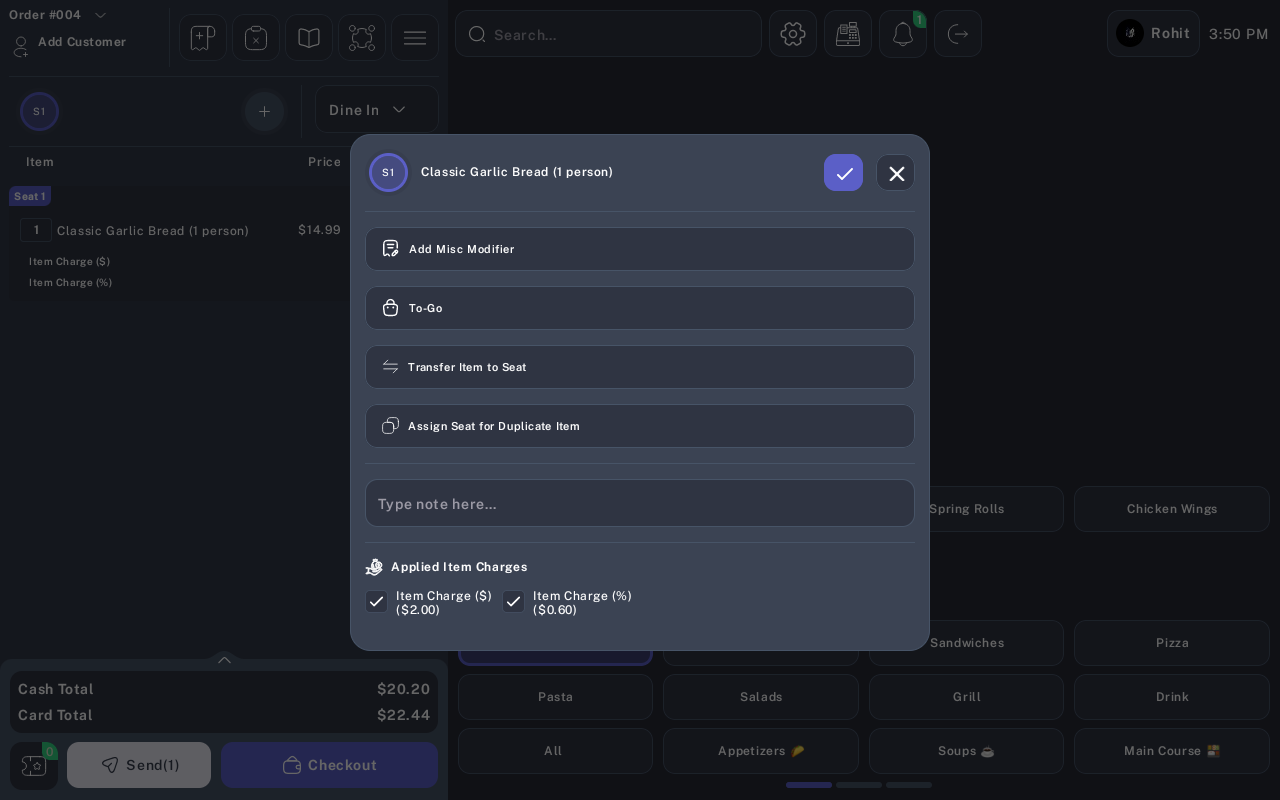Uncheck the Item Charge ($) checkbox
Screen dimensions: 1280x800
[x=376, y=601]
